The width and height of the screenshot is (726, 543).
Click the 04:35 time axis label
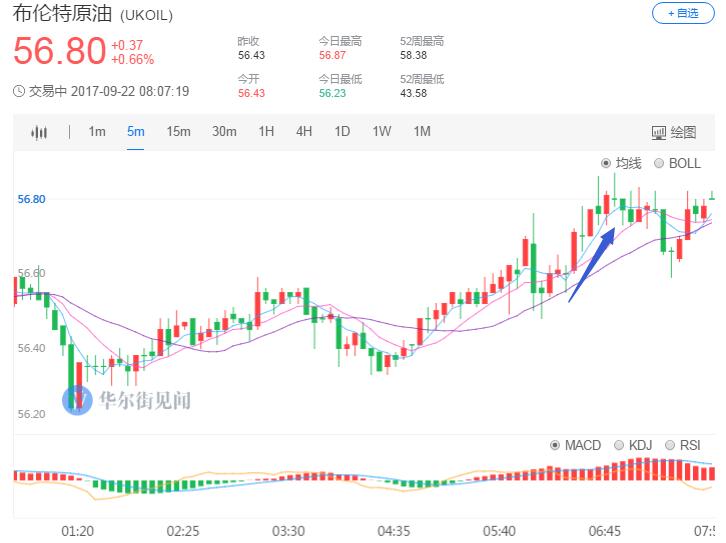pos(394,531)
